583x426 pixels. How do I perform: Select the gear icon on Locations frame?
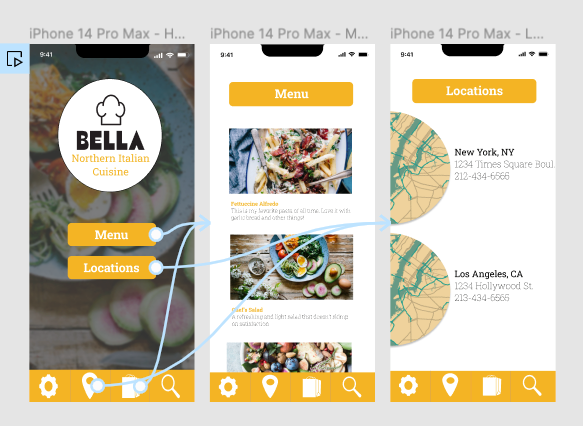tap(408, 385)
